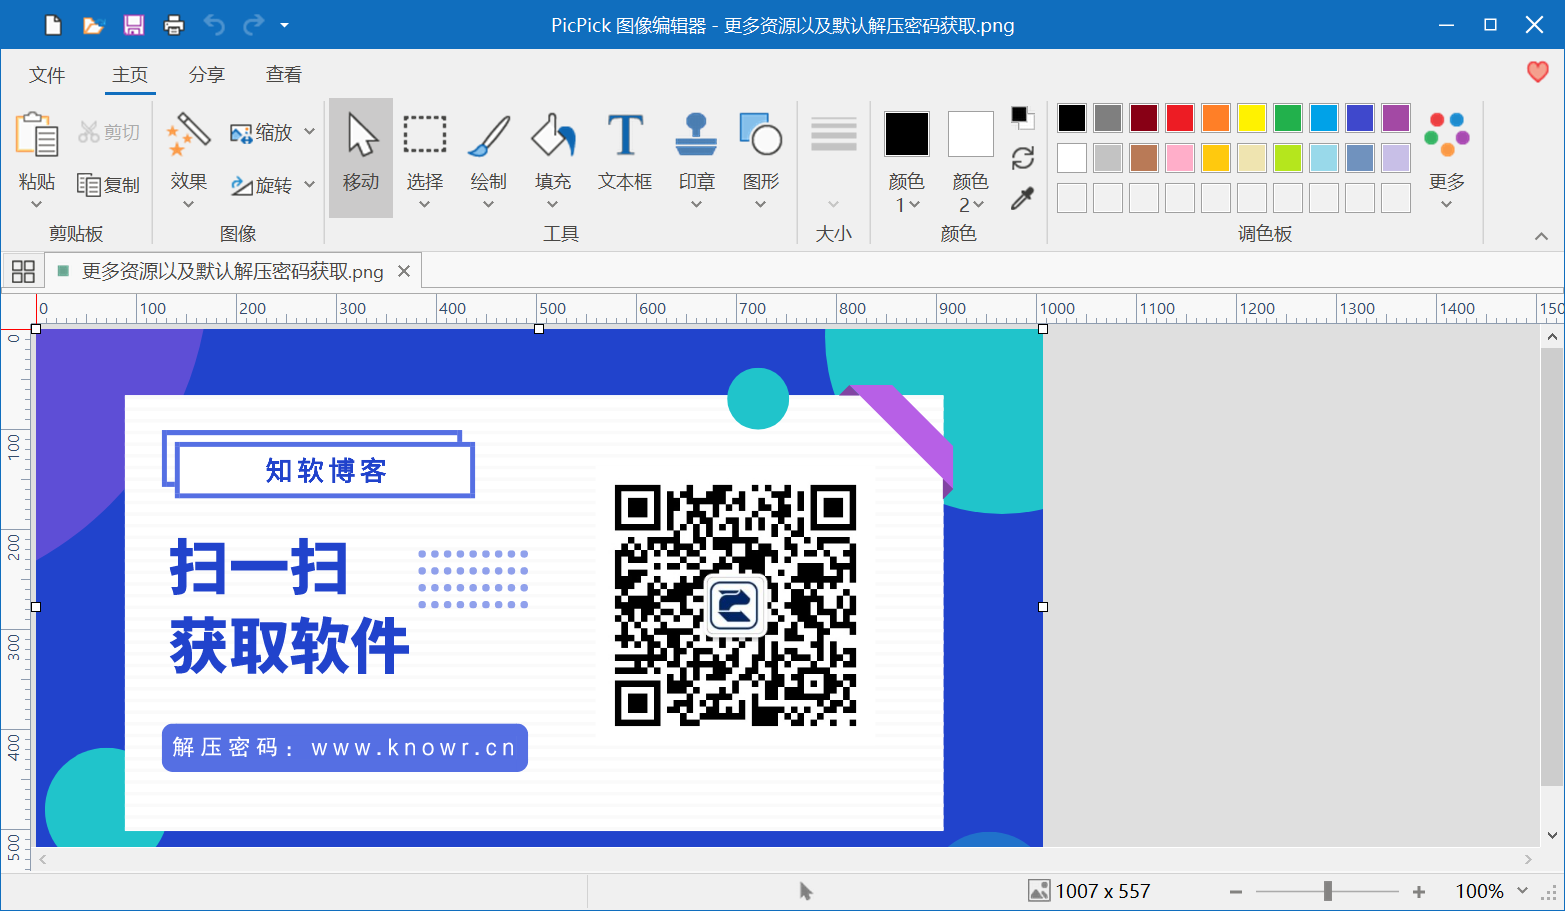Screen dimensions: 1565x911
Task: Click the 旋转 rotate button
Action: (261, 185)
